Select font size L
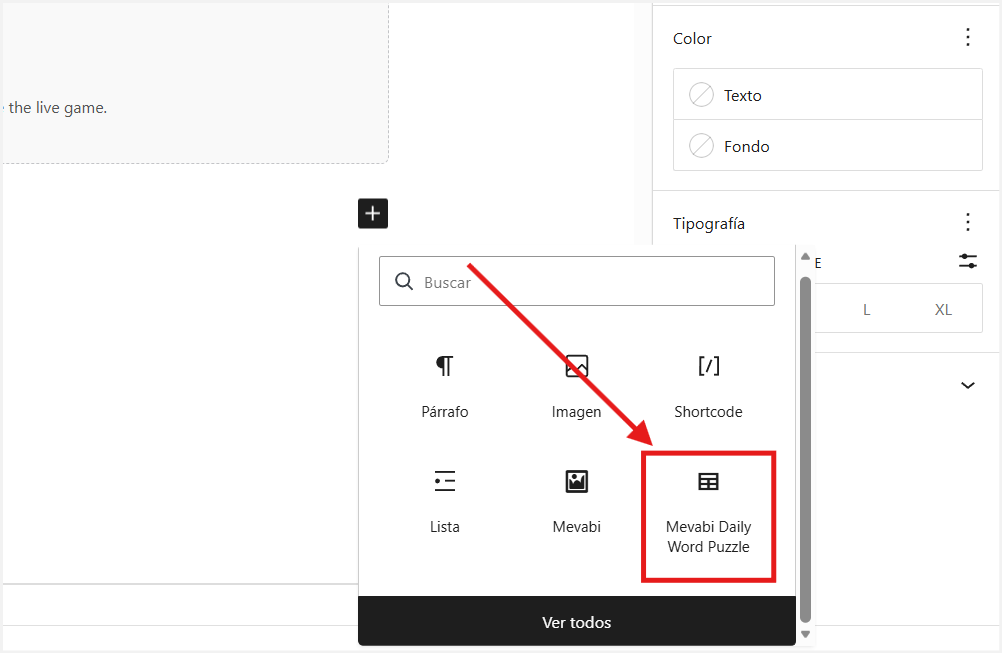The image size is (1002, 653). (x=867, y=310)
